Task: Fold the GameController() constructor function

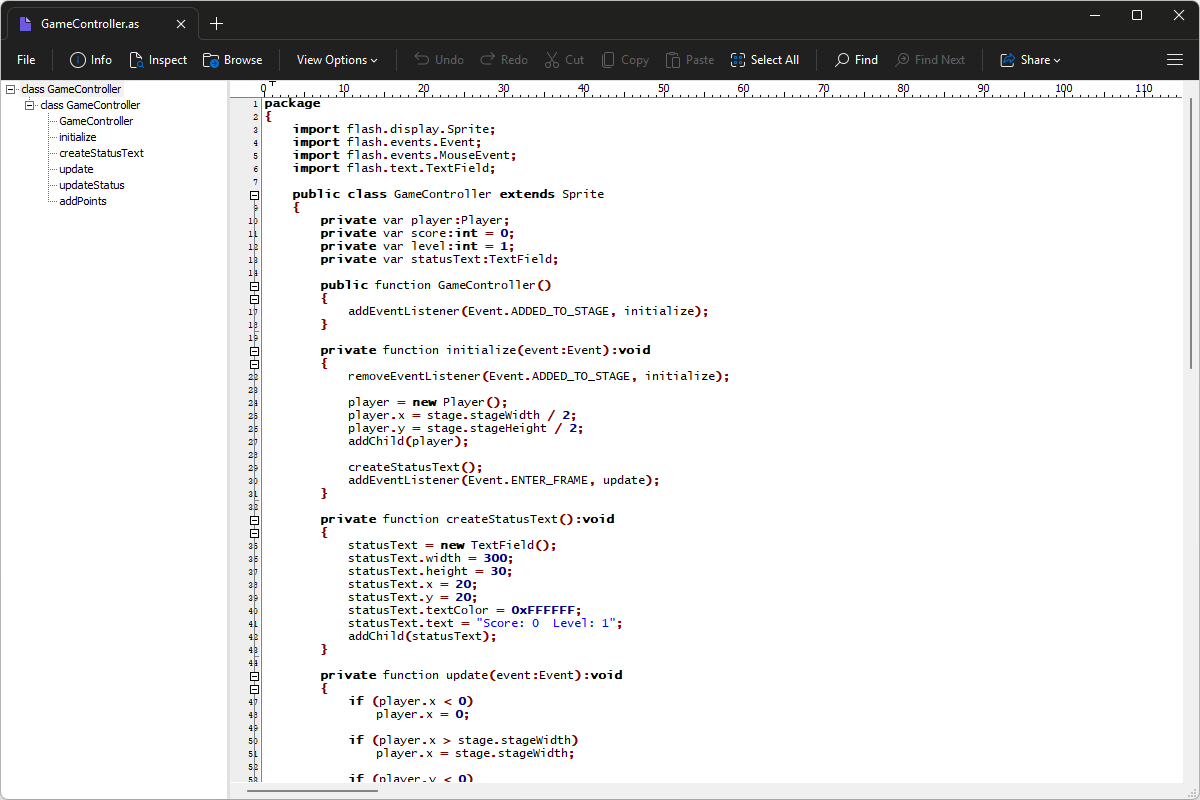Action: click(254, 286)
